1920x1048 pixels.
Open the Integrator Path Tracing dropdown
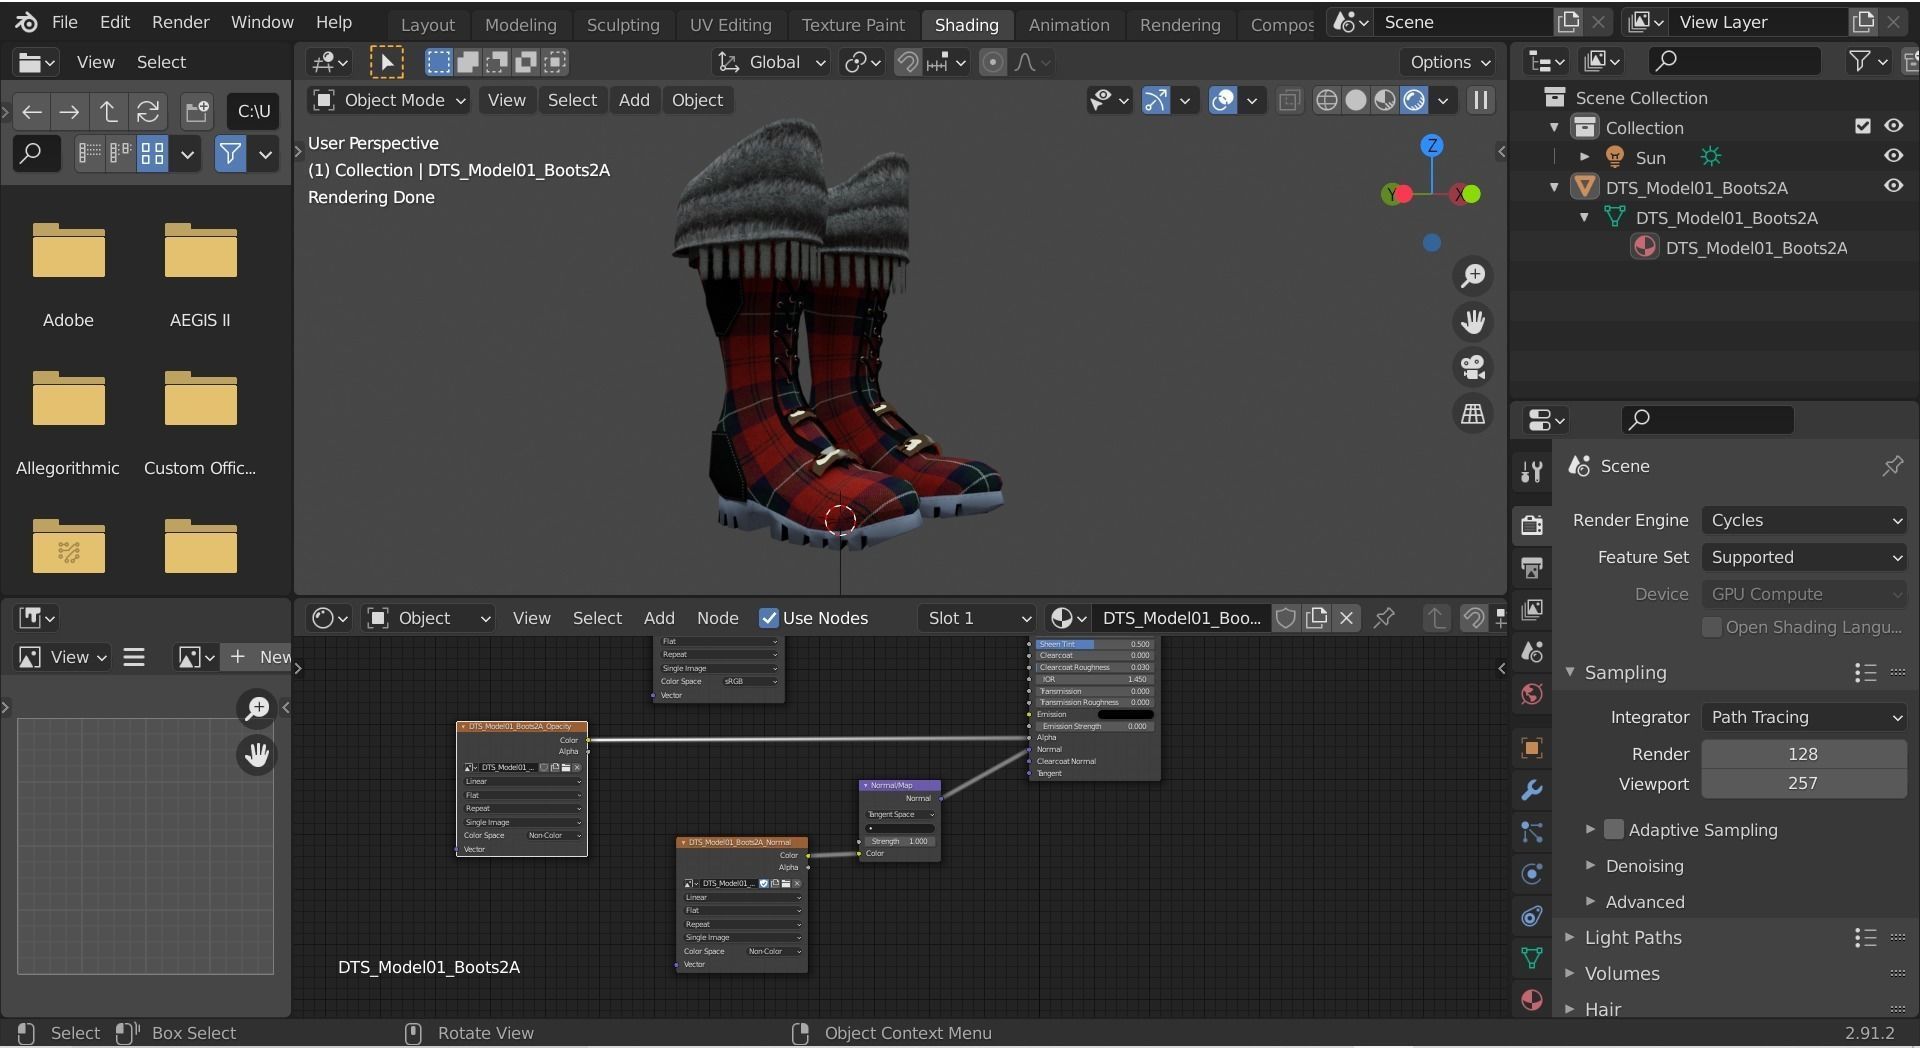[x=1804, y=717]
